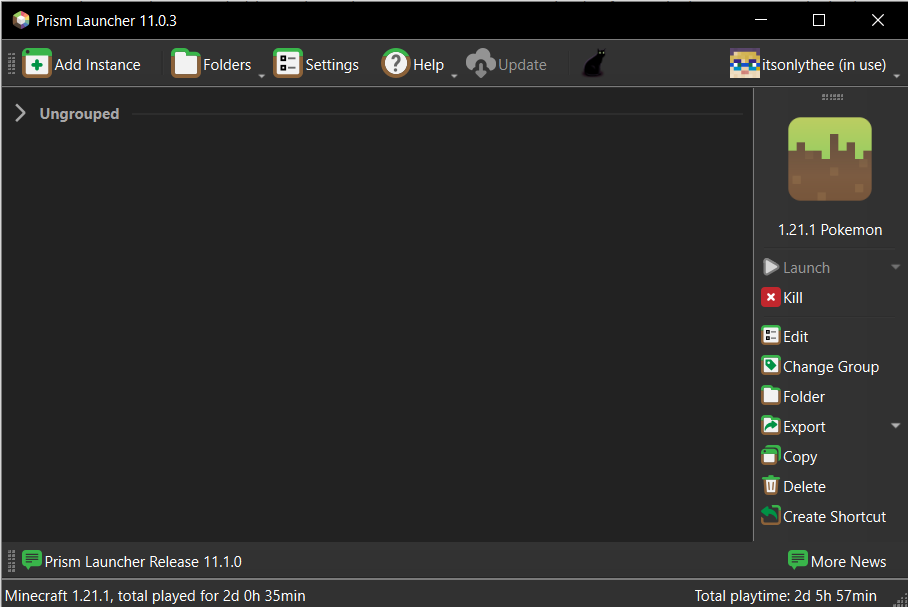Click the Create Shortcut icon
908x607 pixels.
coord(771,516)
